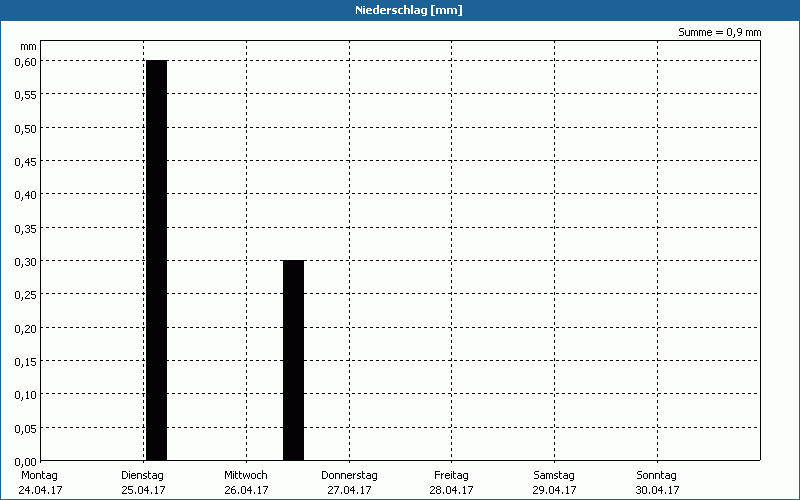This screenshot has height=500, width=800.
Task: Select the date 24.04.17
Action: coord(40,490)
